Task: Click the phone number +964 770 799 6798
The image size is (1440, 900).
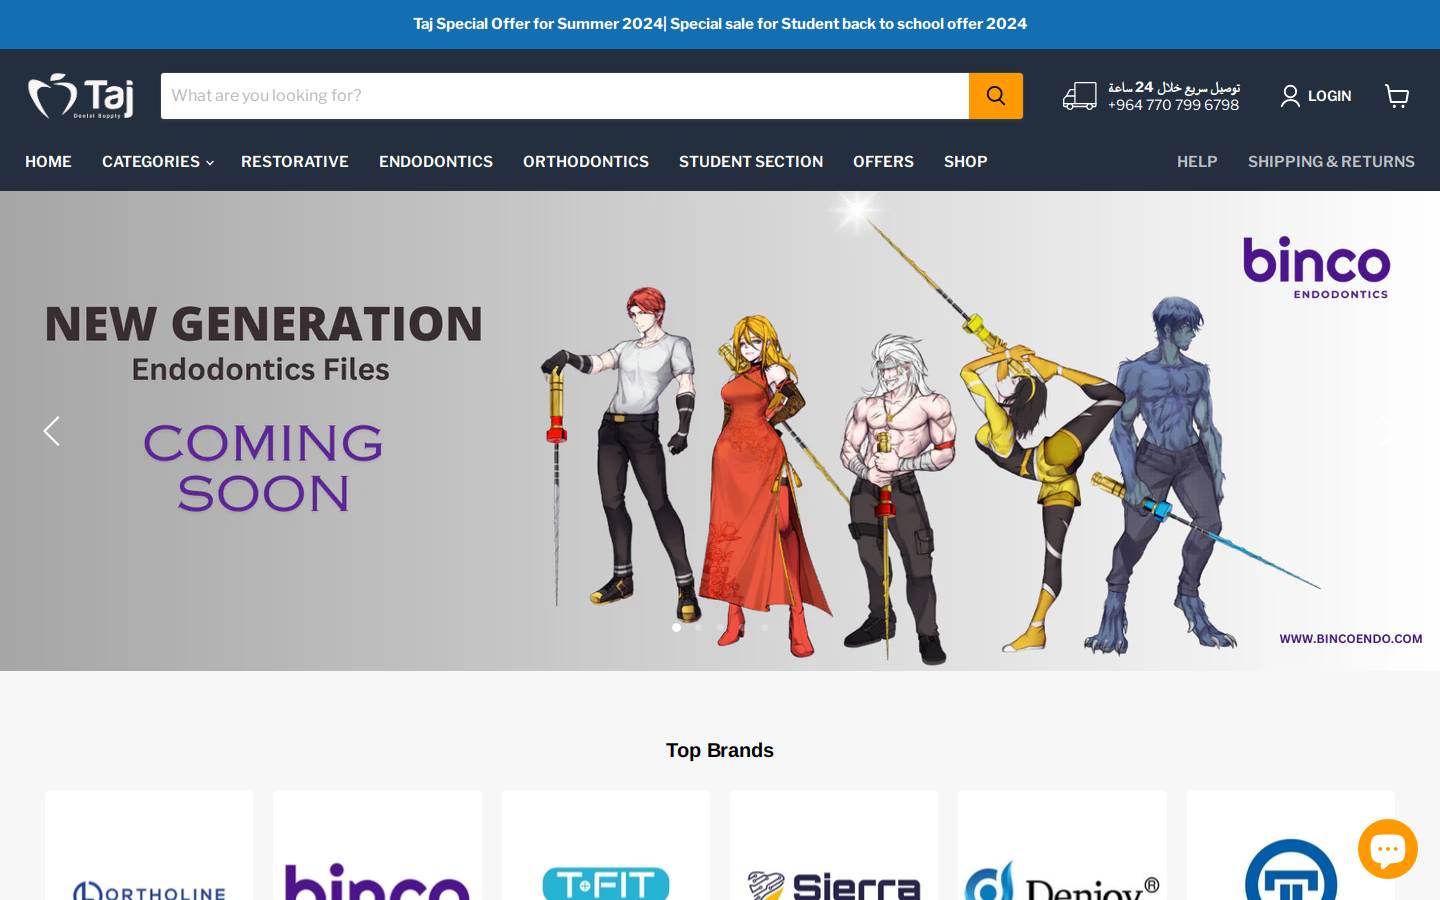Action: click(x=1173, y=105)
